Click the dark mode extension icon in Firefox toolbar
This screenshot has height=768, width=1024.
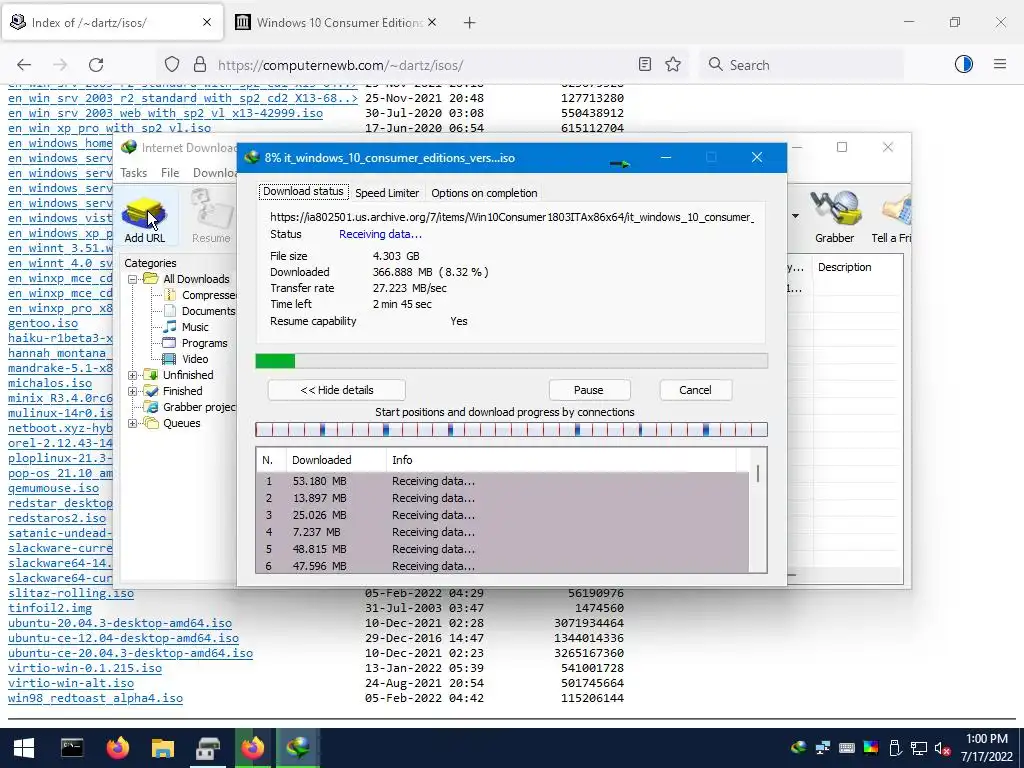[x=964, y=64]
